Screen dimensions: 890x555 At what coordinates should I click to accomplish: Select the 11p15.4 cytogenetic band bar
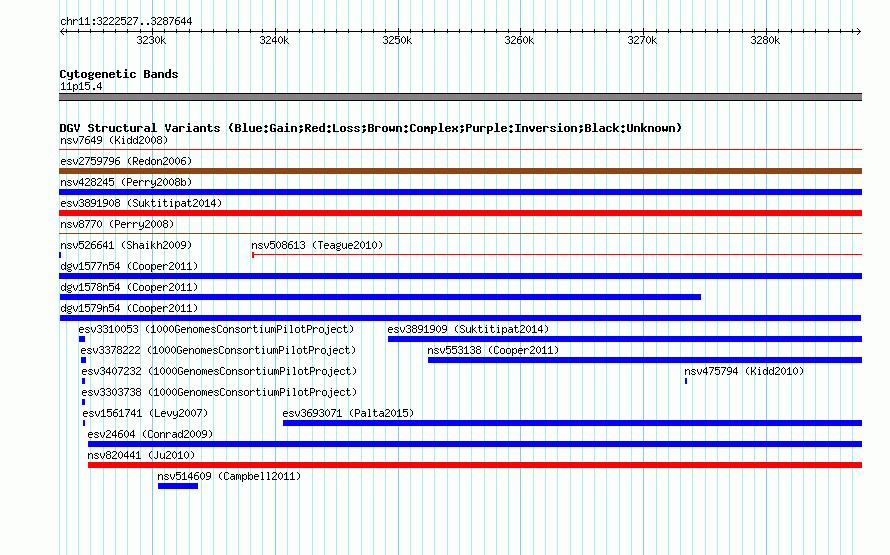click(x=460, y=97)
